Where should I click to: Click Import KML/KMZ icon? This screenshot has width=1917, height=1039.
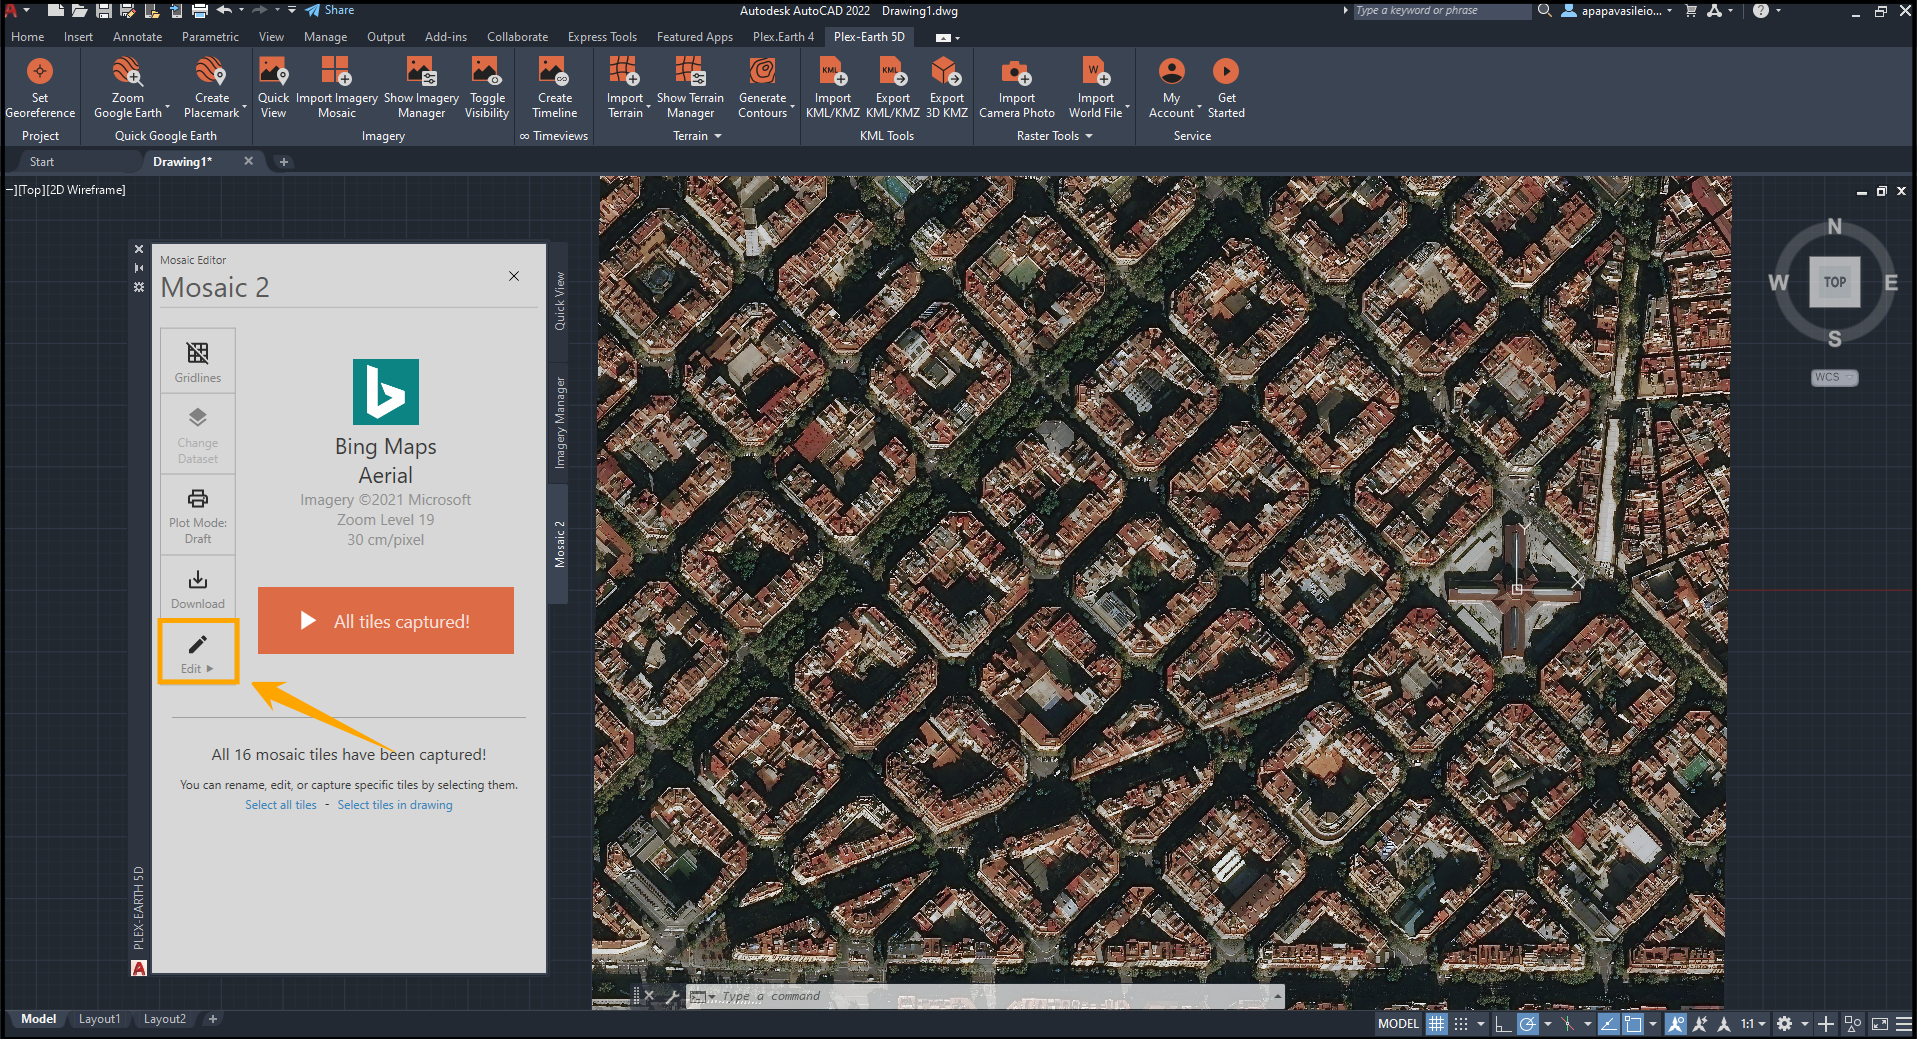[x=832, y=72]
